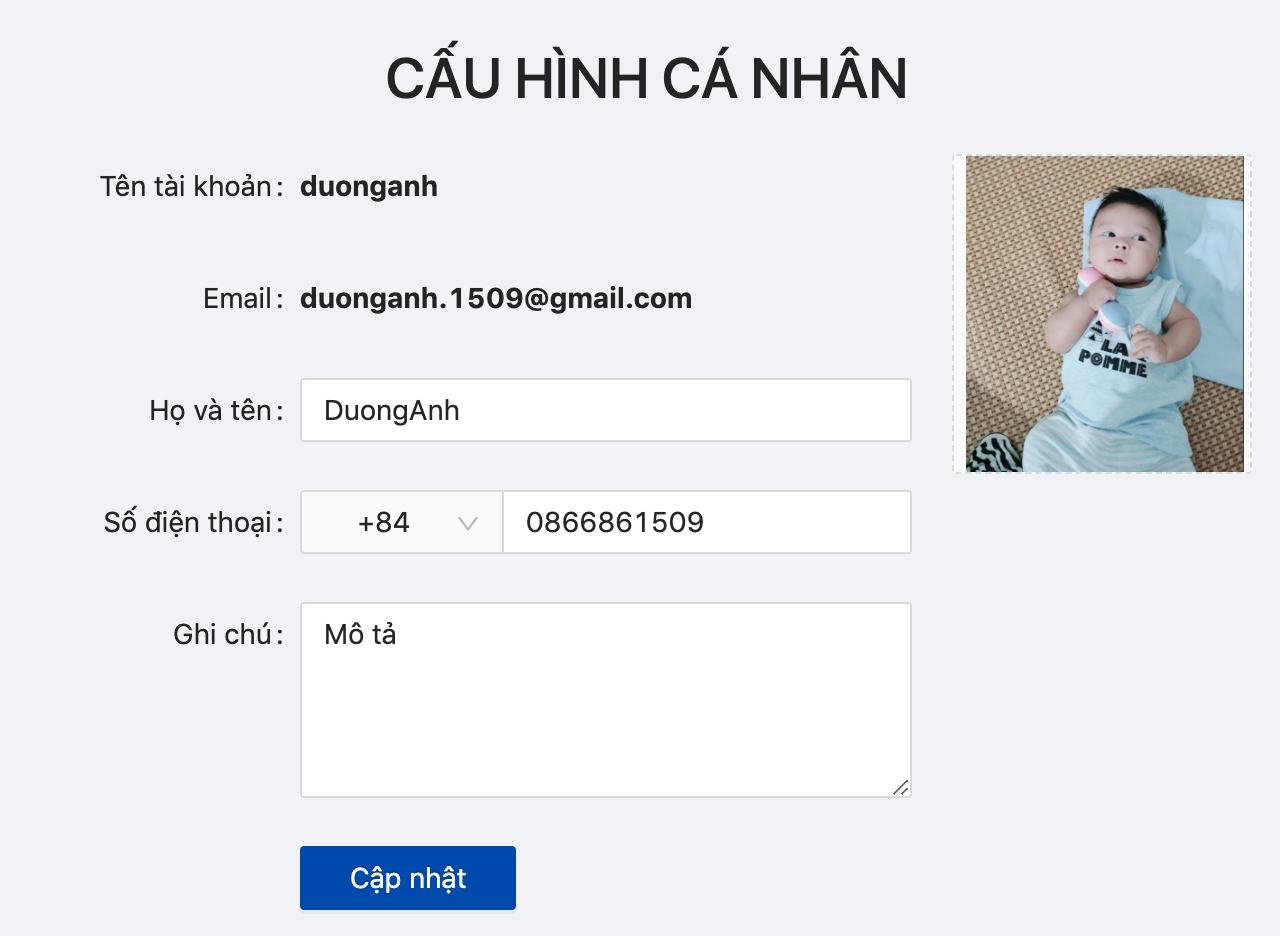Viewport: 1280px width, 936px height.
Task: Click the Tên tài khoản label
Action: (x=186, y=187)
